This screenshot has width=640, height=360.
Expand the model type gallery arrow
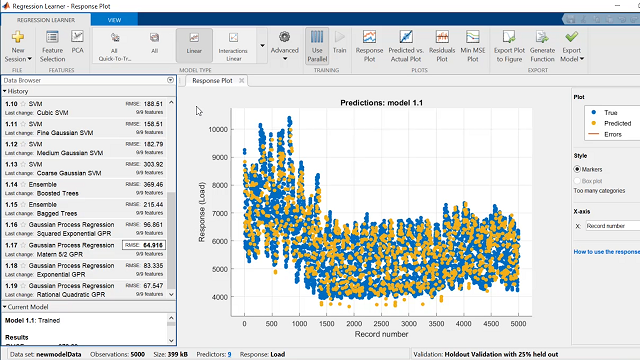click(x=262, y=46)
